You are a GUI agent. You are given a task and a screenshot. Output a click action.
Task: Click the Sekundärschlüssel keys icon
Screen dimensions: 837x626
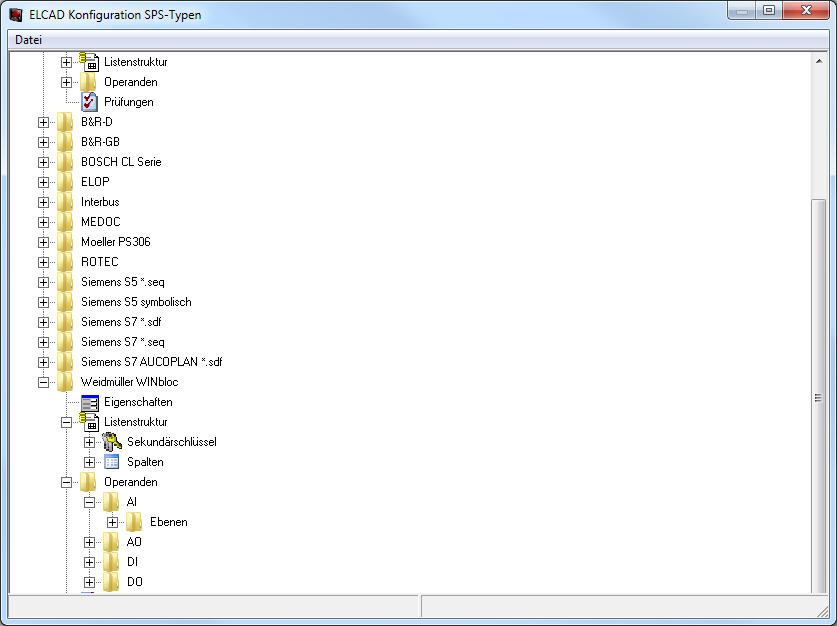[112, 442]
